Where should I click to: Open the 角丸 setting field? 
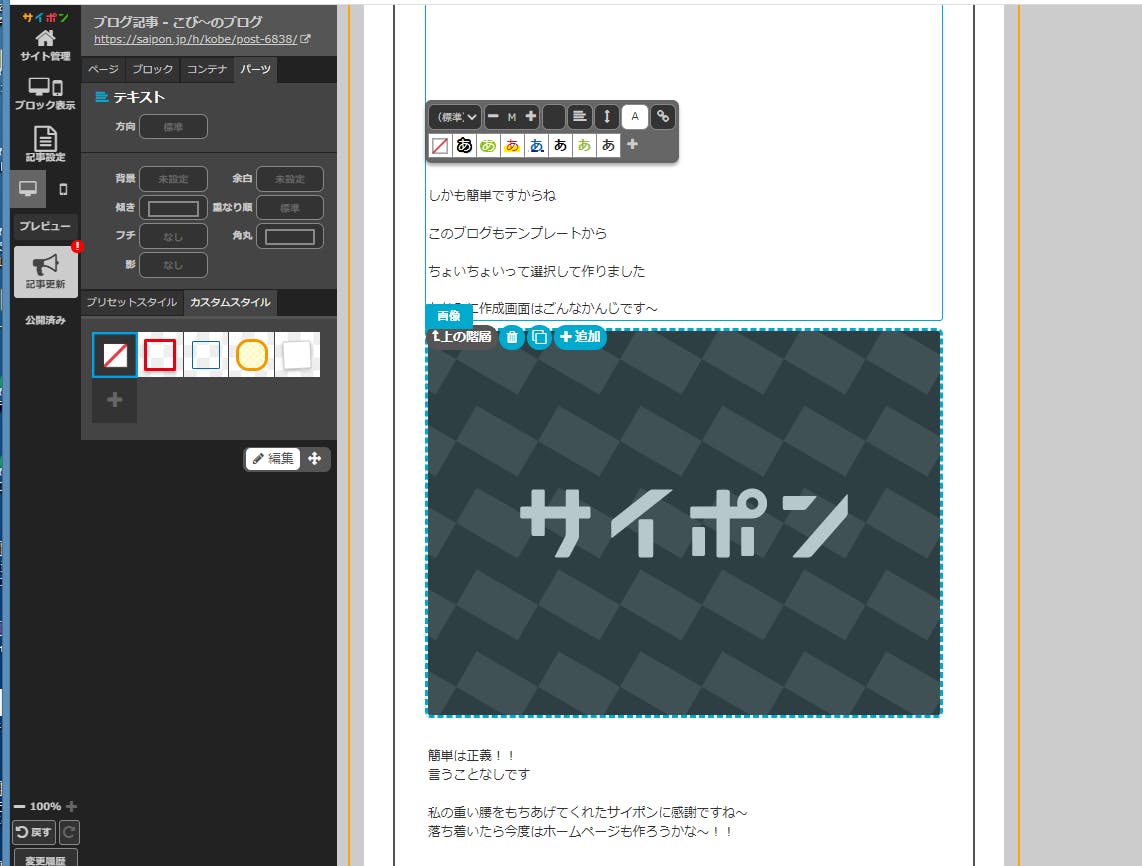tap(290, 237)
